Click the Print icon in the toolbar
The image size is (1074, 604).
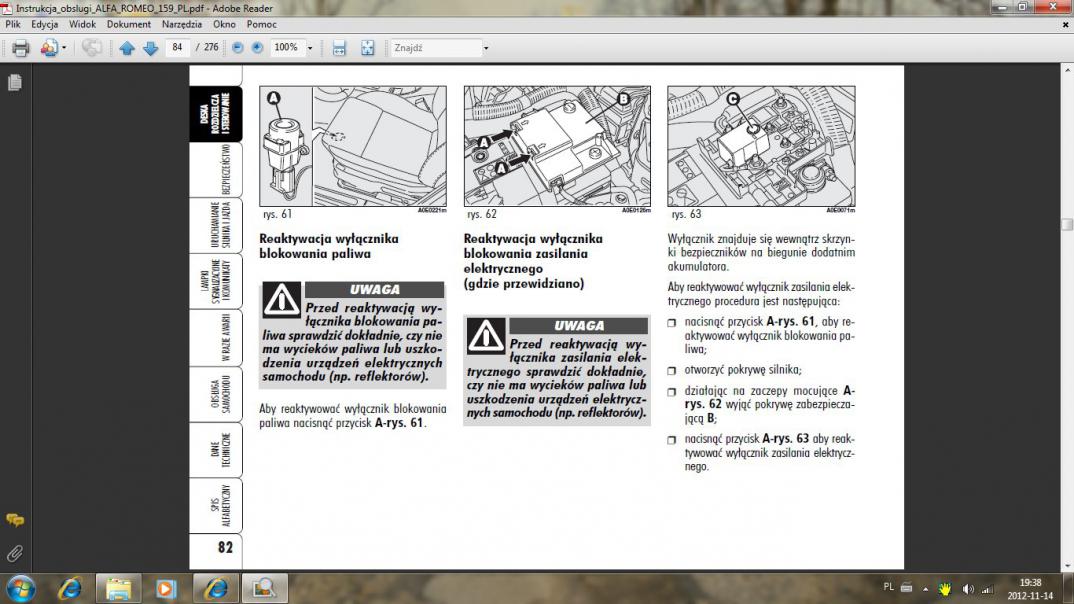21,48
